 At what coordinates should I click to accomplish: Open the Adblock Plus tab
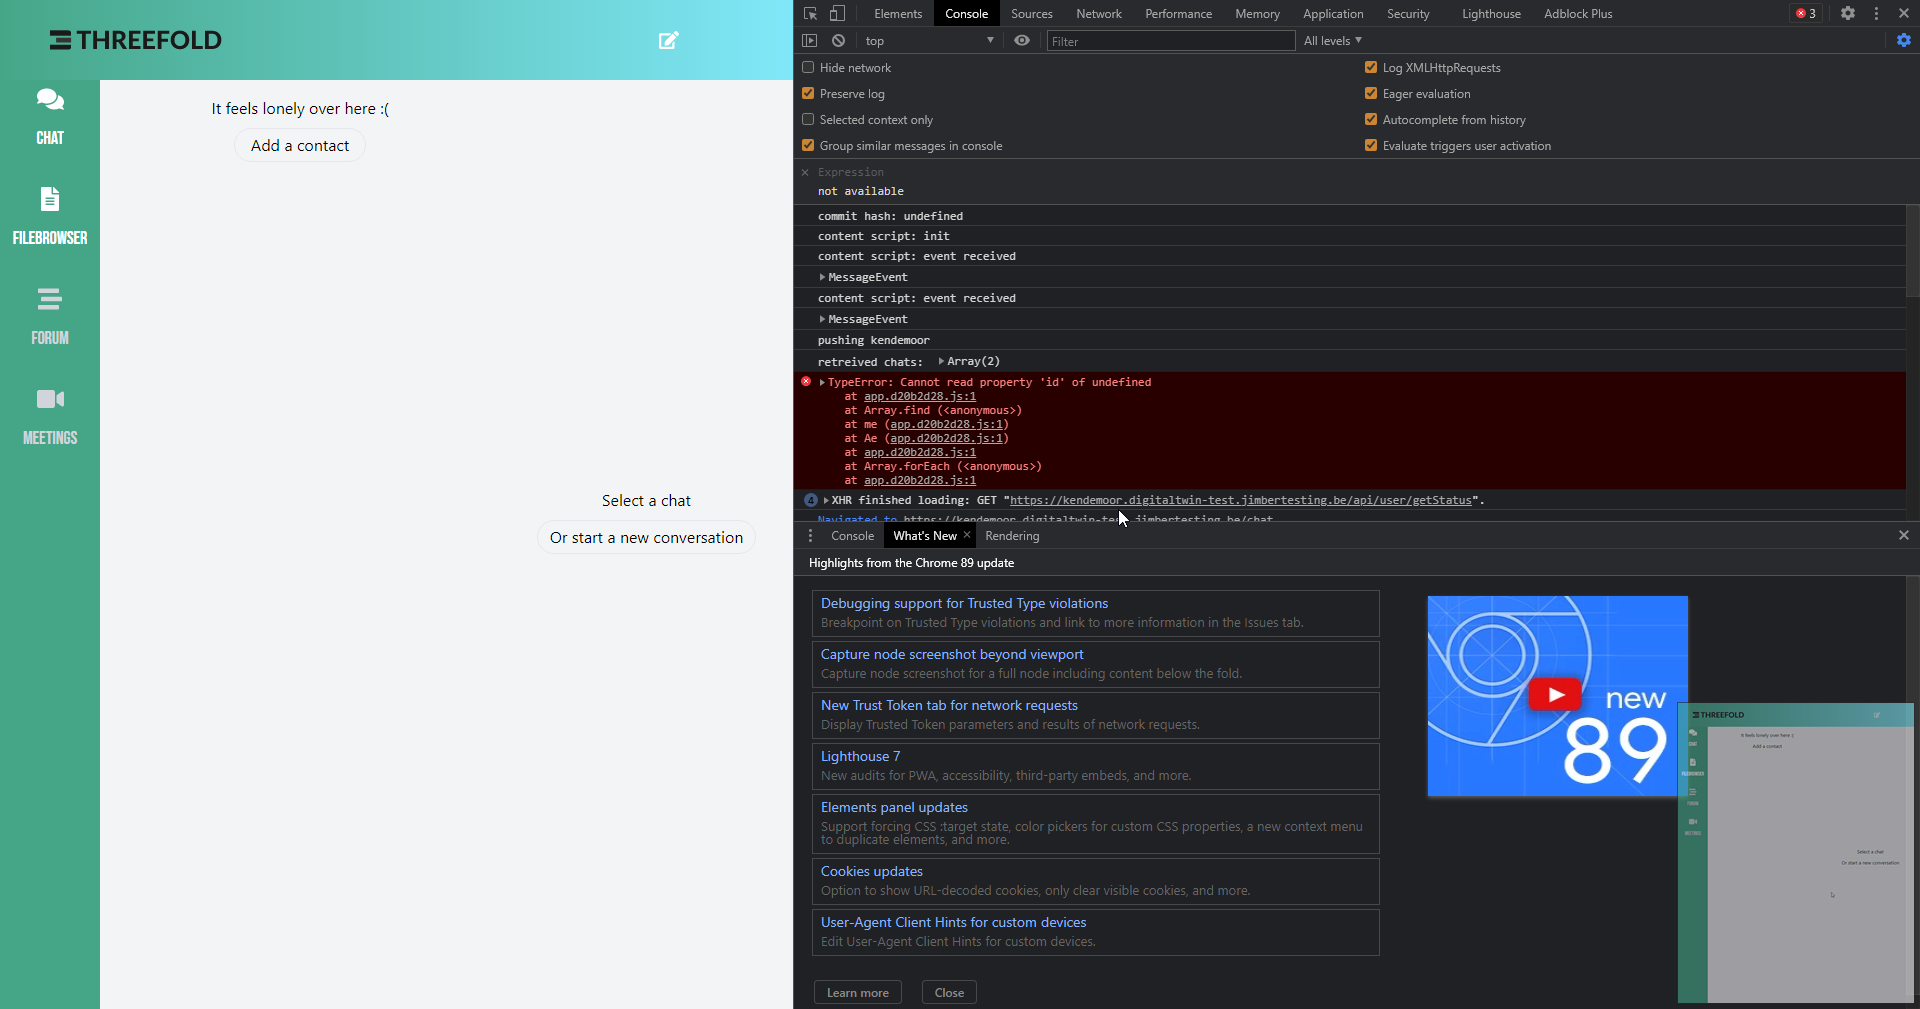pos(1578,13)
